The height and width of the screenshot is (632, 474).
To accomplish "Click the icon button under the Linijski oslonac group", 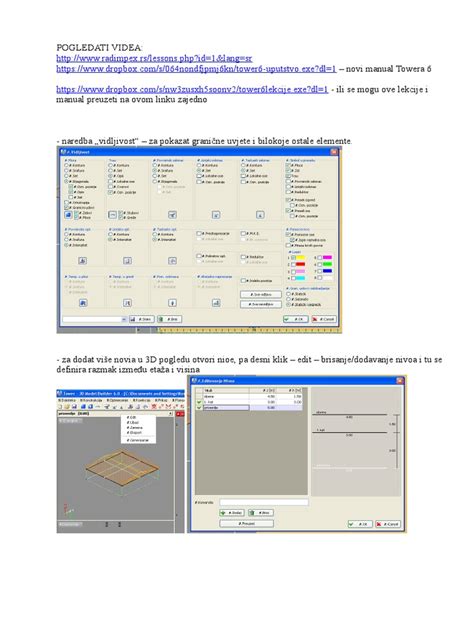I will click(216, 215).
